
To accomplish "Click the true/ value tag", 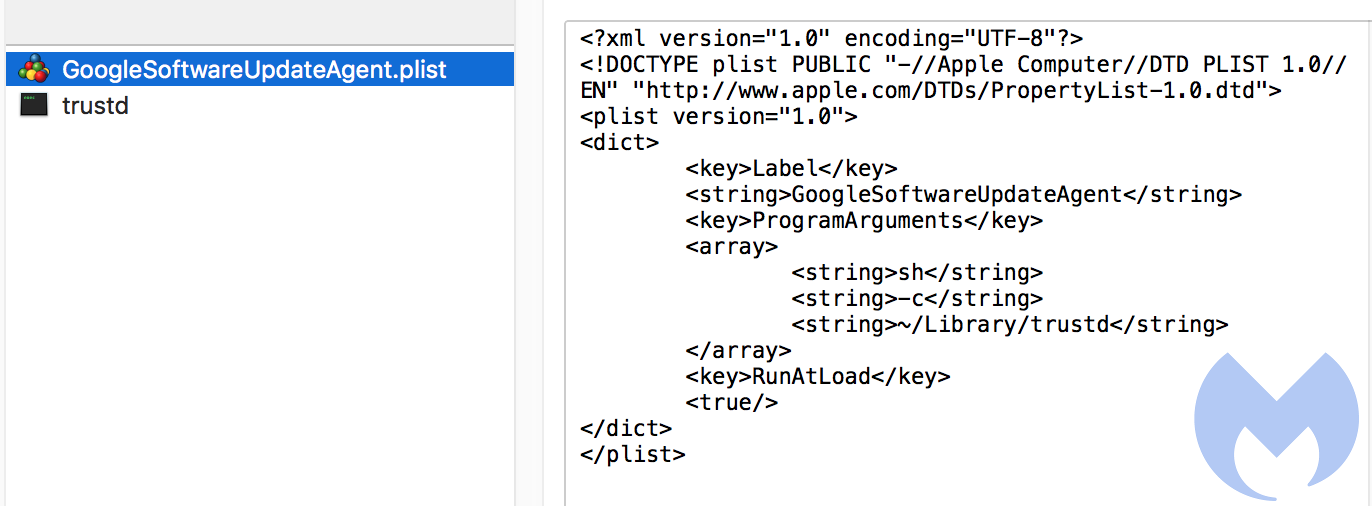I will click(x=732, y=403).
